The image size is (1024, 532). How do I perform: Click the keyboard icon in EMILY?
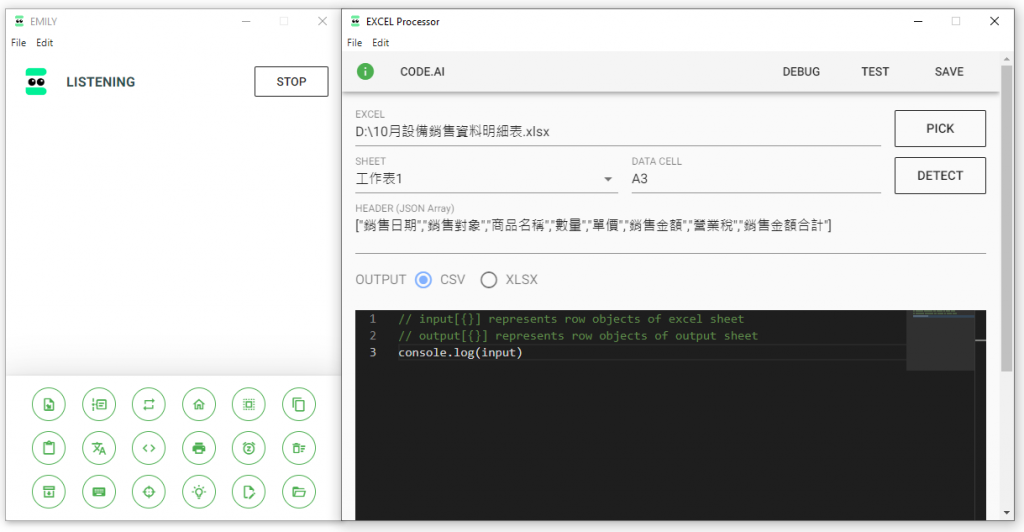coord(99,492)
